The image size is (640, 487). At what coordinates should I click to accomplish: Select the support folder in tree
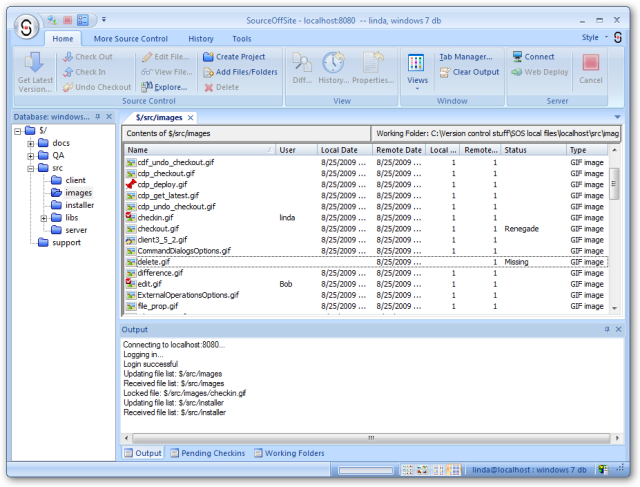click(60, 242)
